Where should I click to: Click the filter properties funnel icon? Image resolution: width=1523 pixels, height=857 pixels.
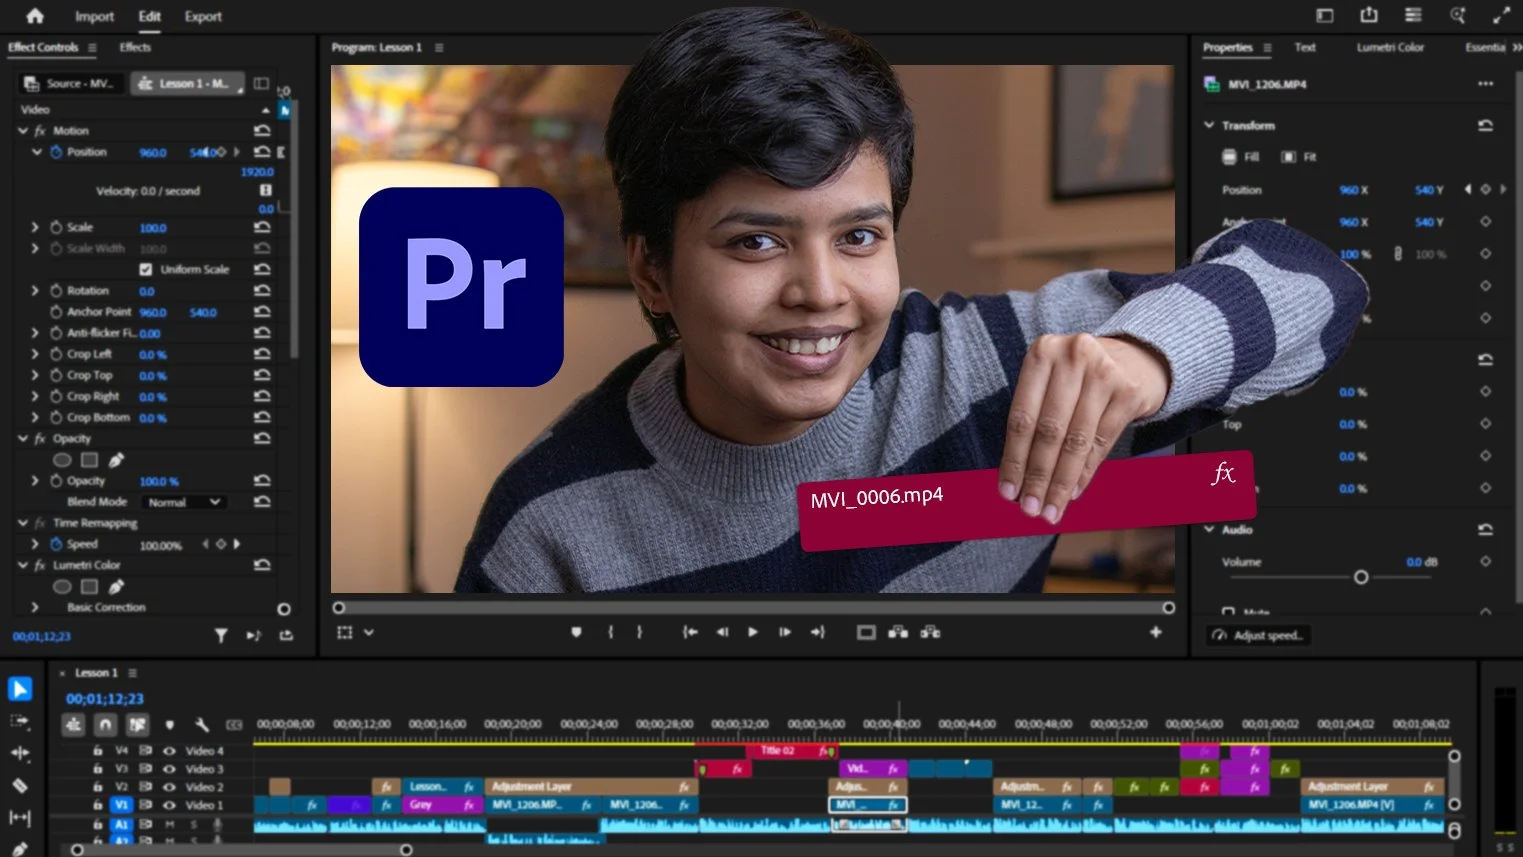221,636
